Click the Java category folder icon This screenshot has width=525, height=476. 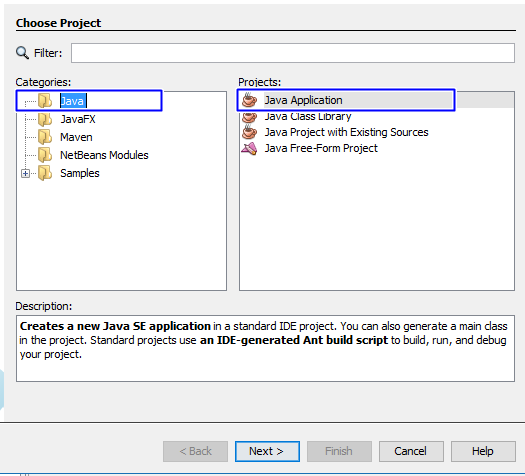tap(45, 101)
